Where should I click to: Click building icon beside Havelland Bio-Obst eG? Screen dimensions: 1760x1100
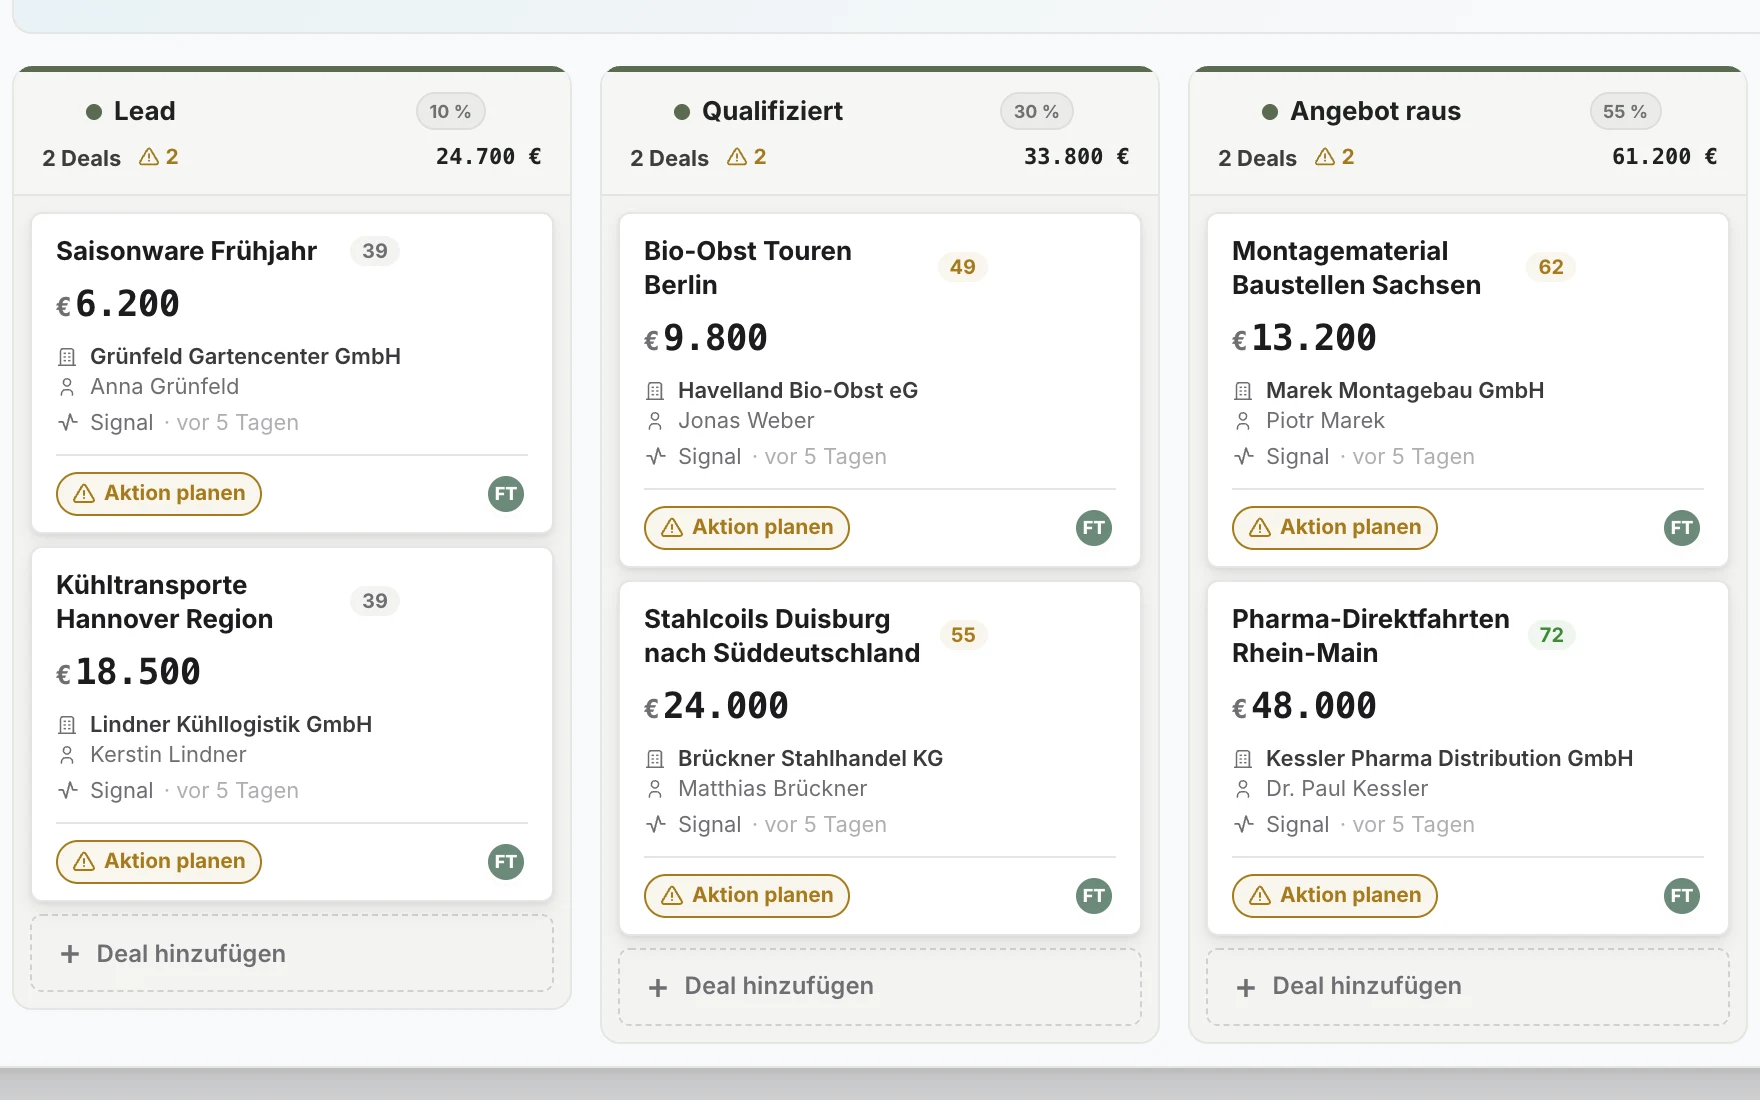point(655,391)
